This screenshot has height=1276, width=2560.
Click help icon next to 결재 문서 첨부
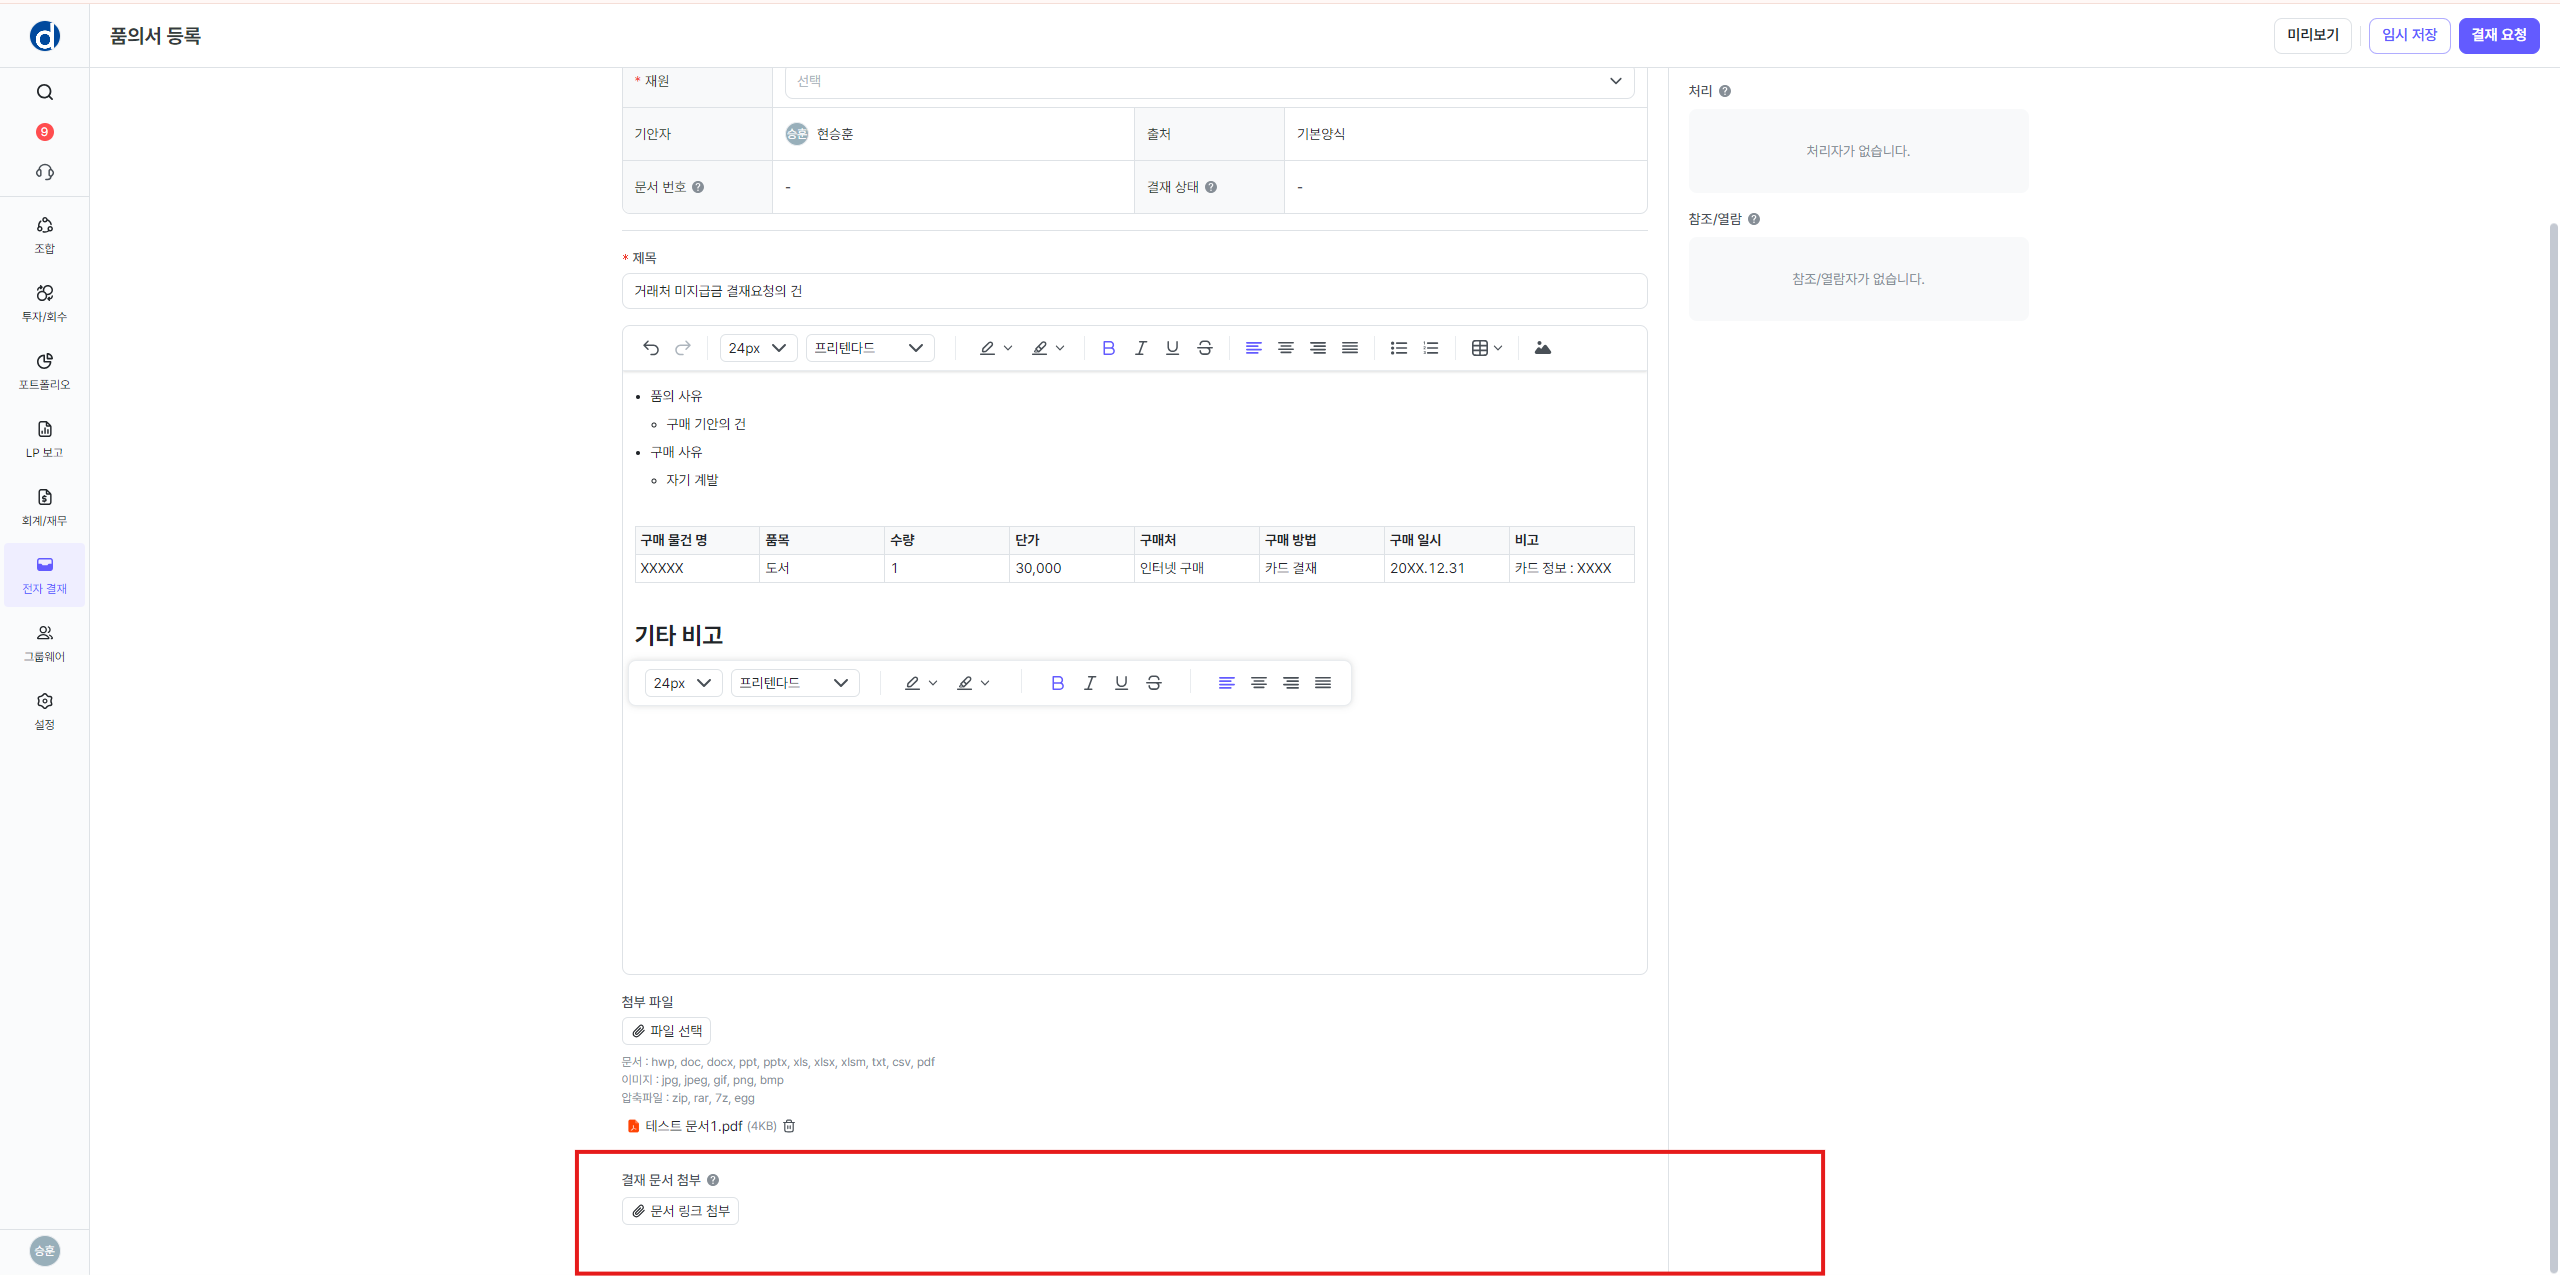pyautogui.click(x=713, y=1180)
